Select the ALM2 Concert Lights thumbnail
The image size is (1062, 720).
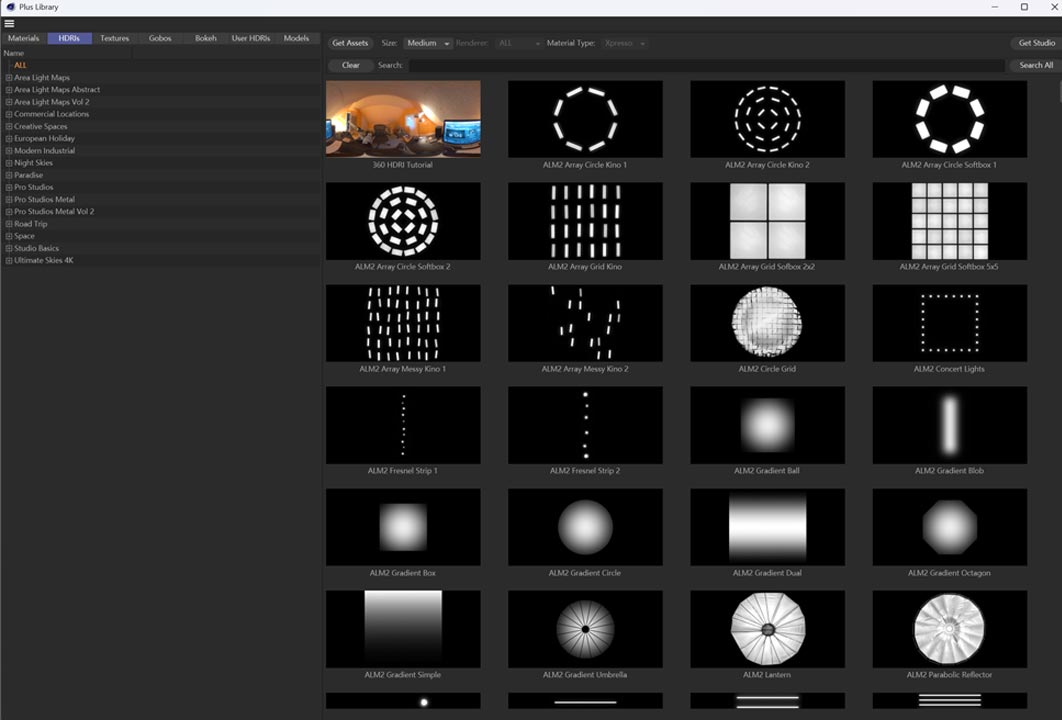tap(949, 323)
